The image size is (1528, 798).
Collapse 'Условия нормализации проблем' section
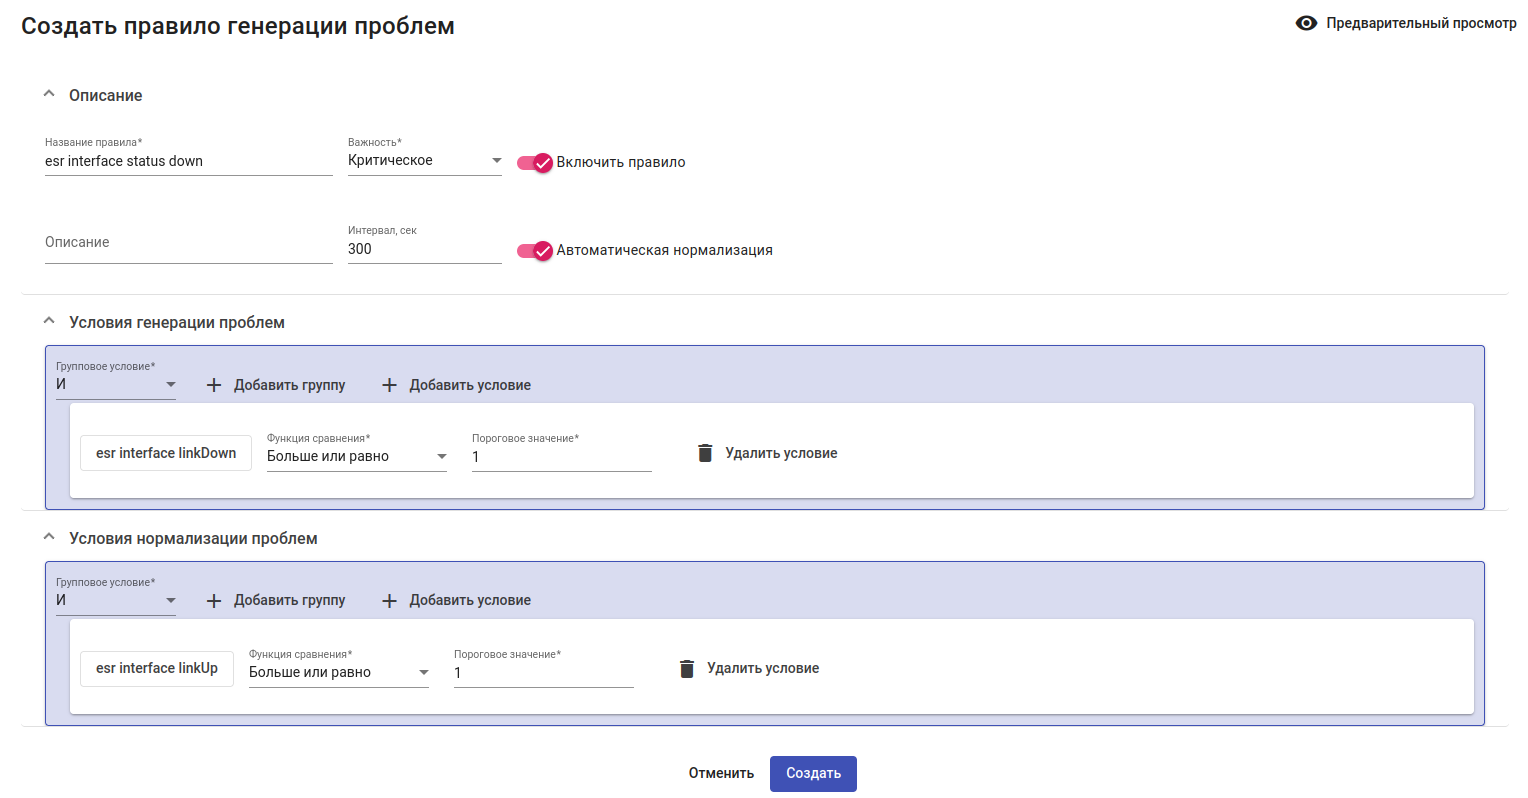pyautogui.click(x=49, y=537)
